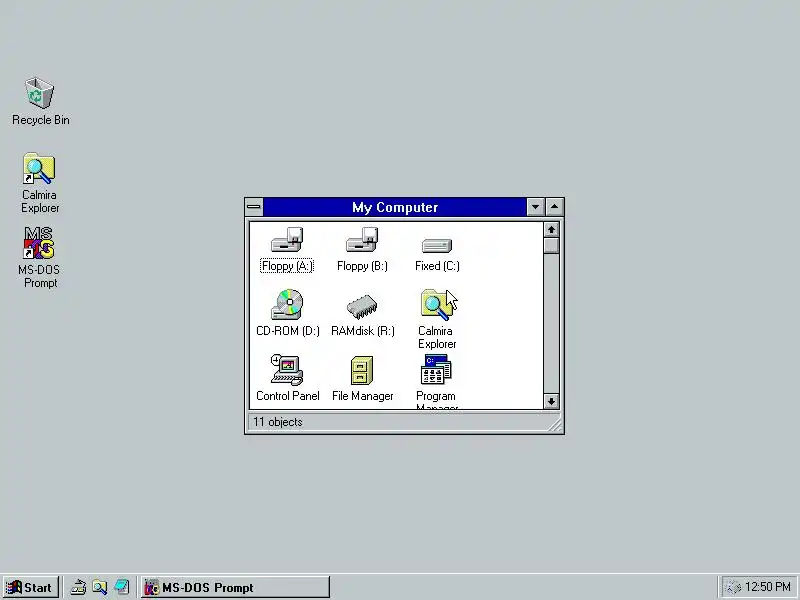This screenshot has height=600, width=800.
Task: Click the first quick-launch drive icon in taskbar
Action: coord(78,587)
